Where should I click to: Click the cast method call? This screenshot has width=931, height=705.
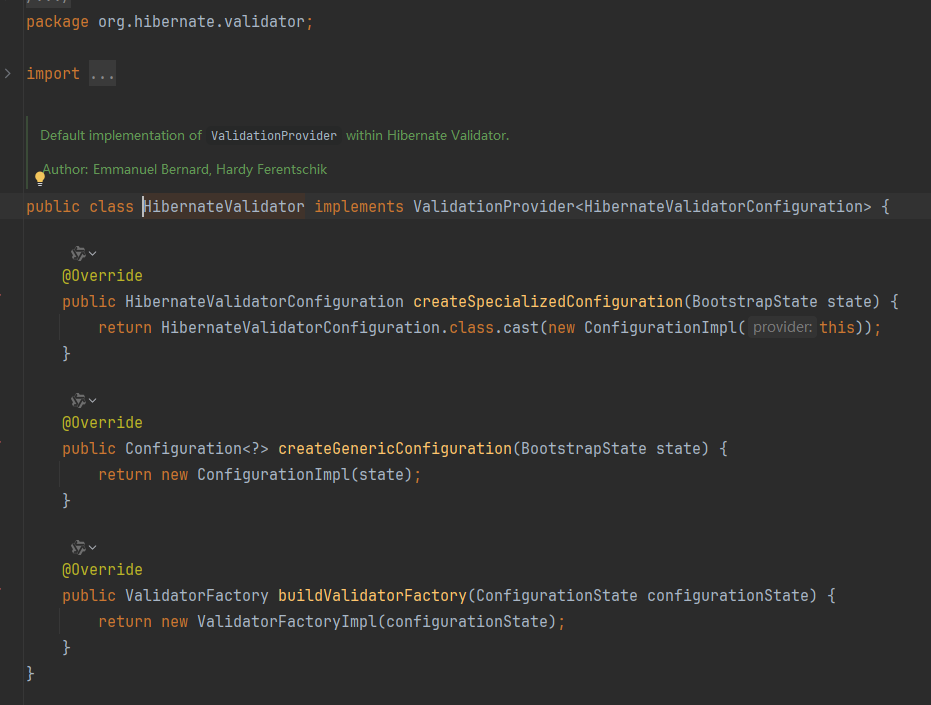pos(521,327)
